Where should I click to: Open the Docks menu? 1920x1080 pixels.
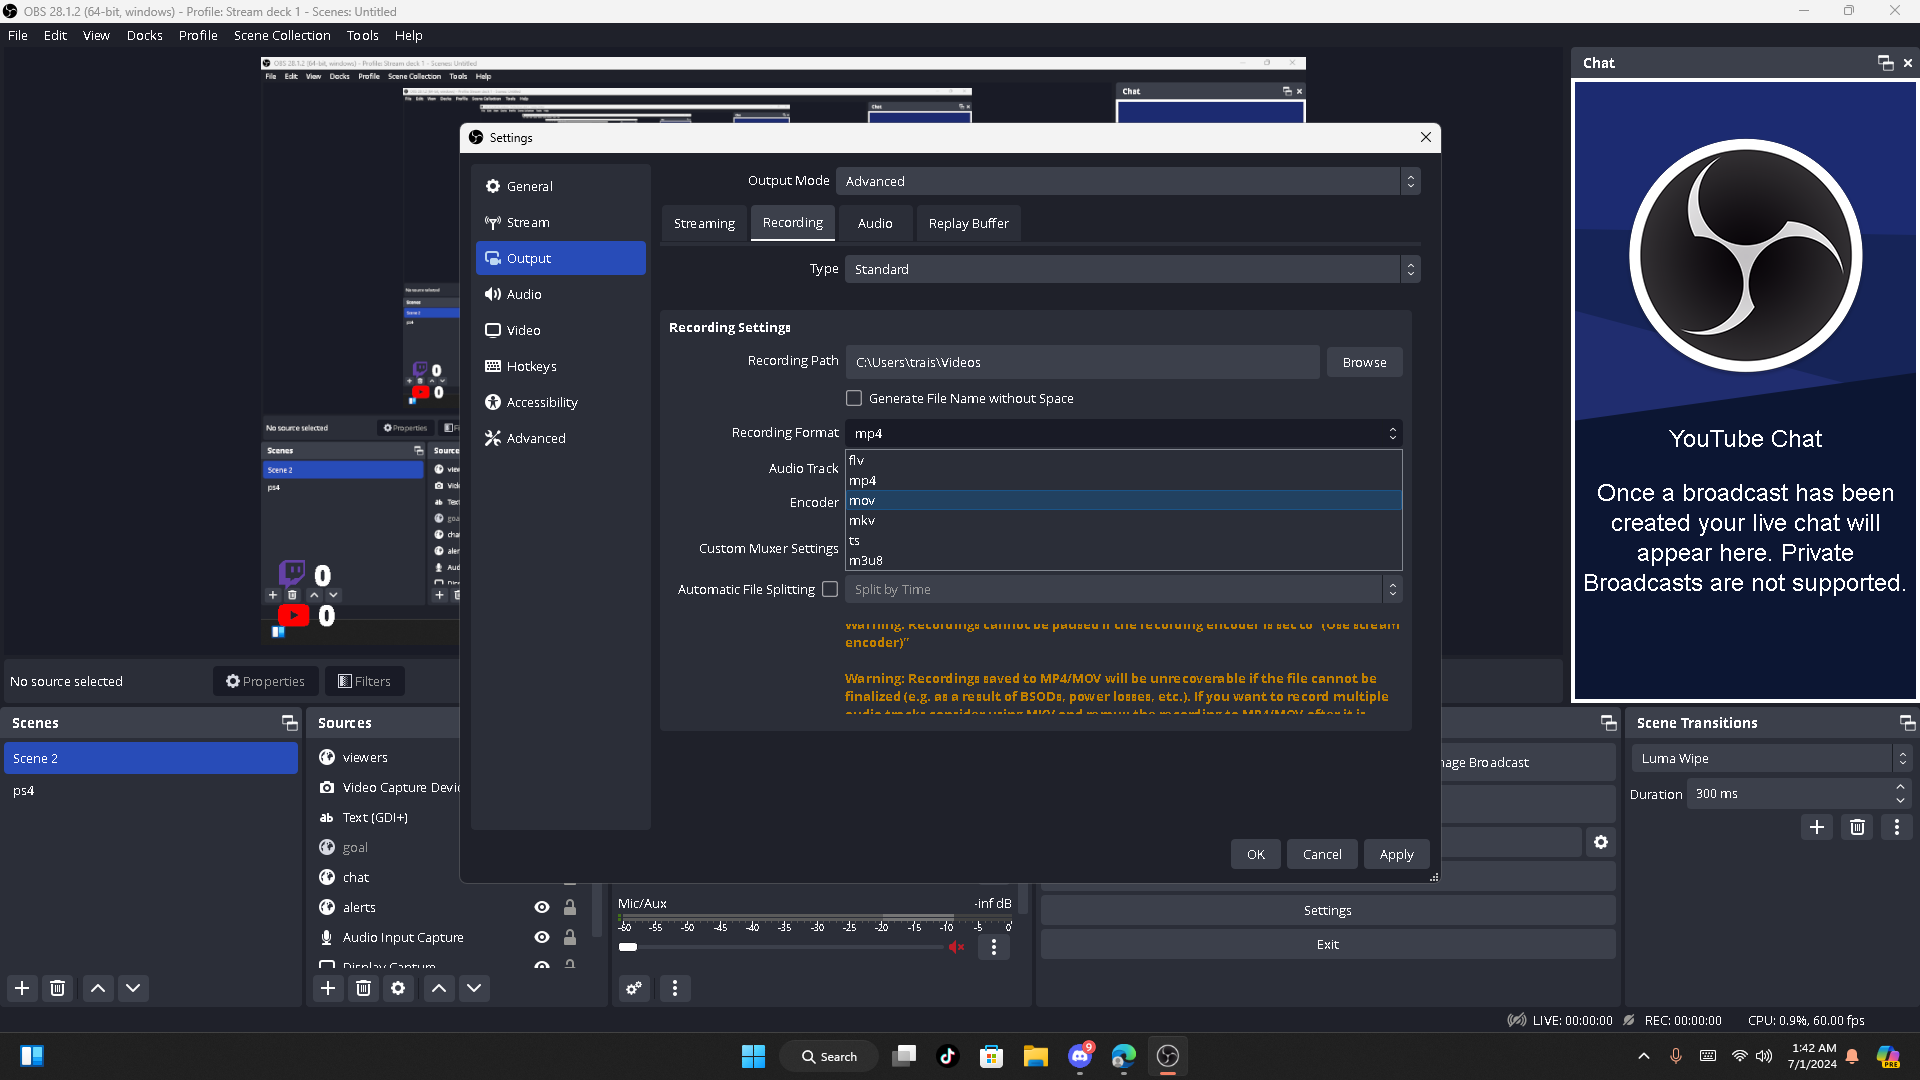(x=145, y=35)
